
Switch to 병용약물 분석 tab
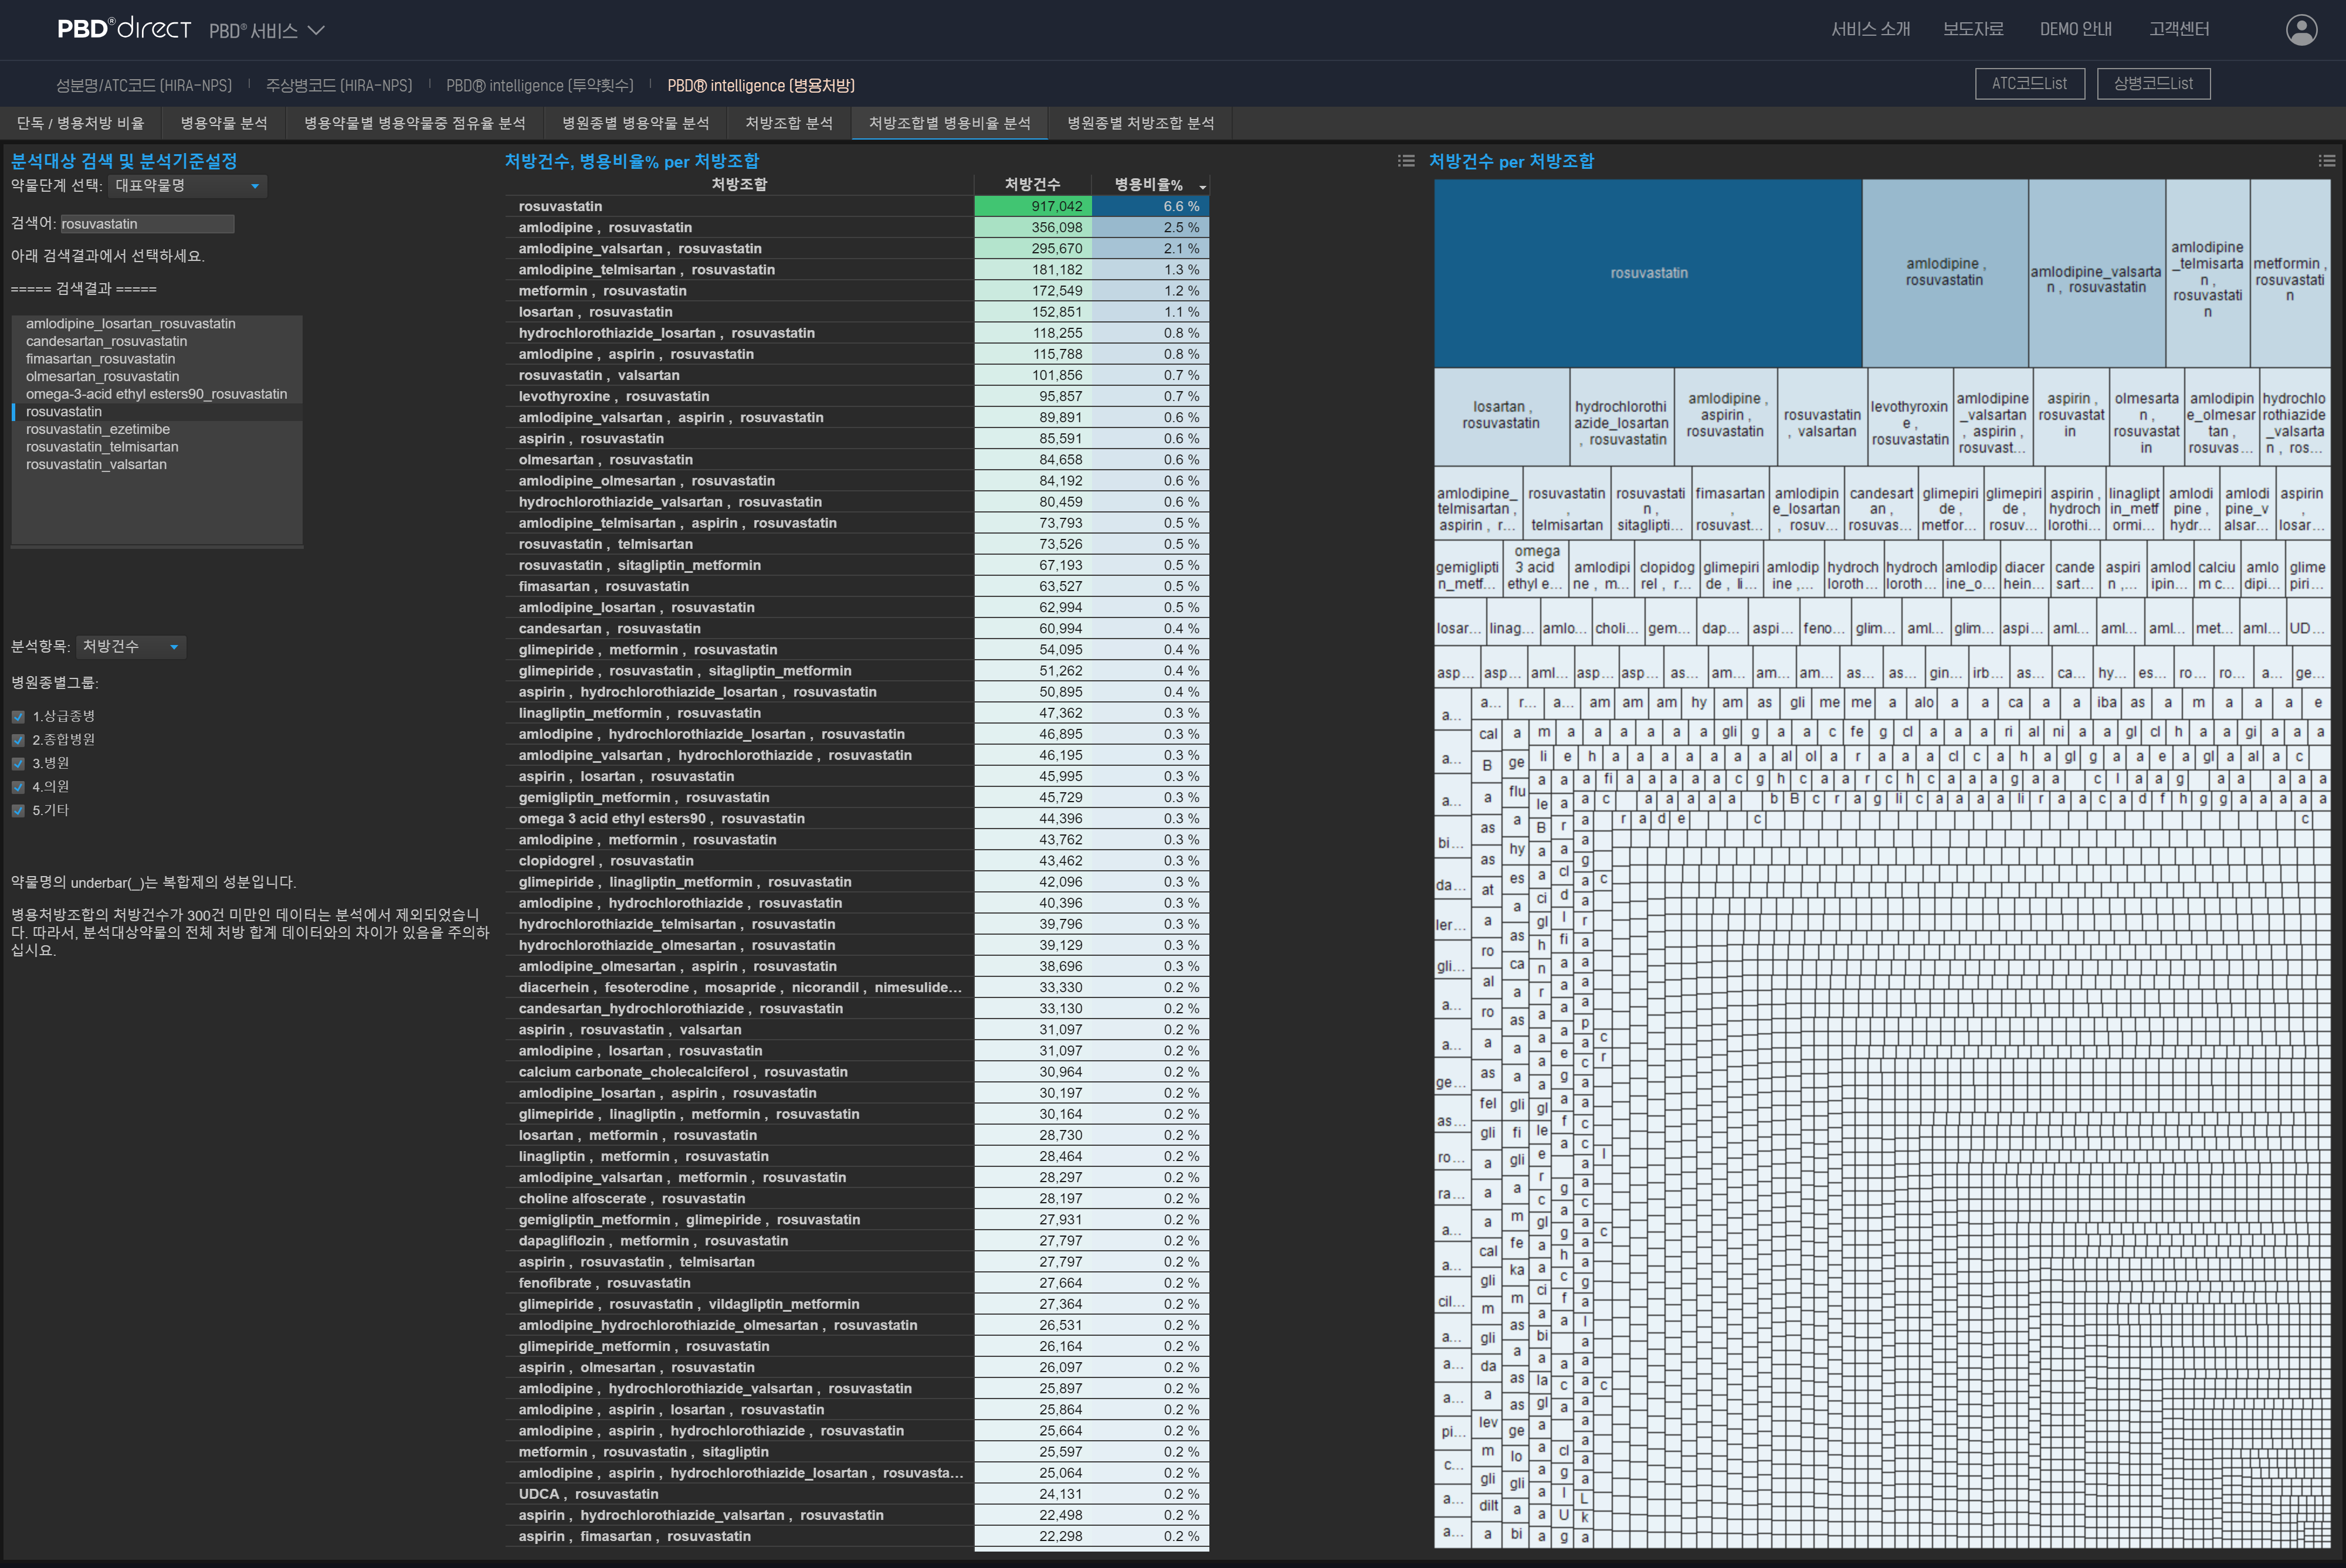tap(224, 123)
